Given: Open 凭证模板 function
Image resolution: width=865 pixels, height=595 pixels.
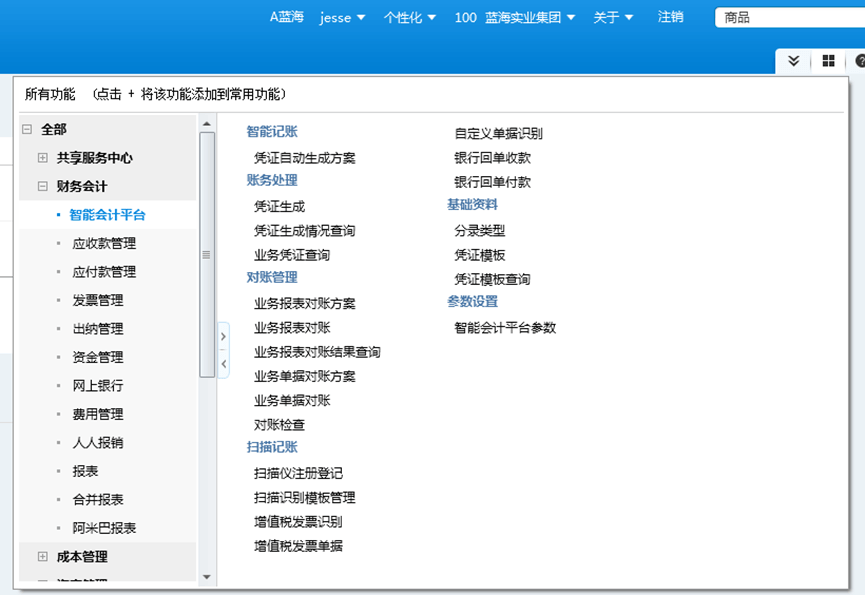Looking at the screenshot, I should point(479,255).
